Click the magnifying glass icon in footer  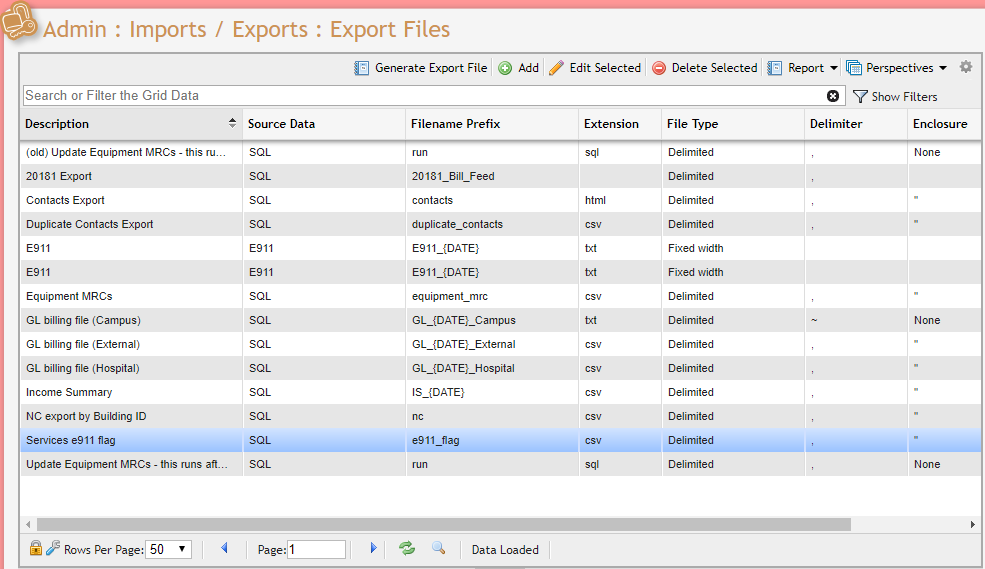pyautogui.click(x=438, y=548)
